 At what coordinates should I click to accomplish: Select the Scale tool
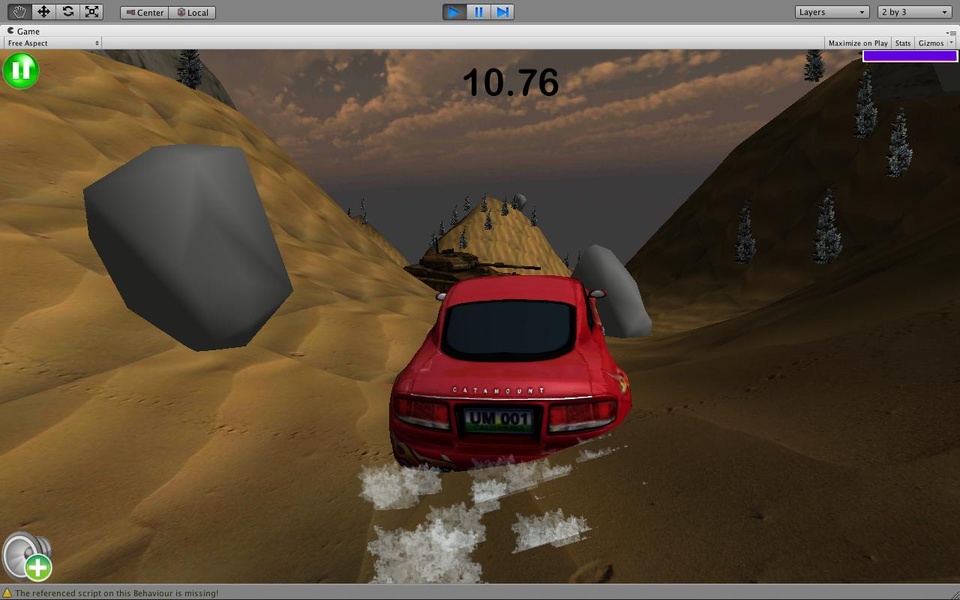pos(91,12)
